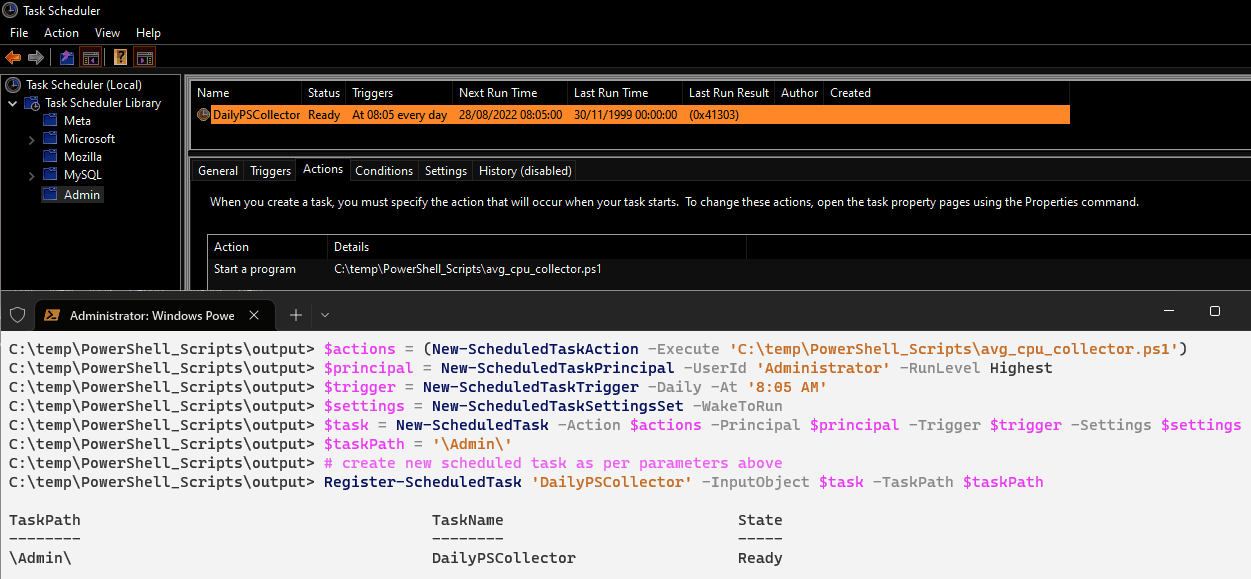Open Help using the question mark icon
This screenshot has height=579, width=1251.
pos(119,57)
